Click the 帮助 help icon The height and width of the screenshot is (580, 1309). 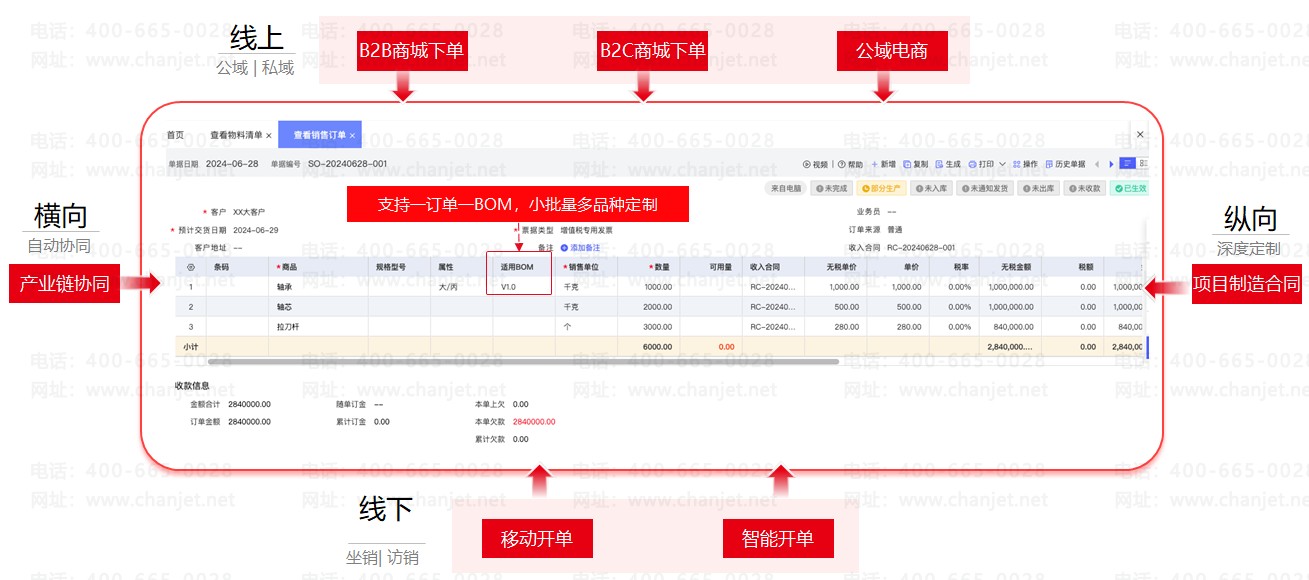tap(840, 164)
